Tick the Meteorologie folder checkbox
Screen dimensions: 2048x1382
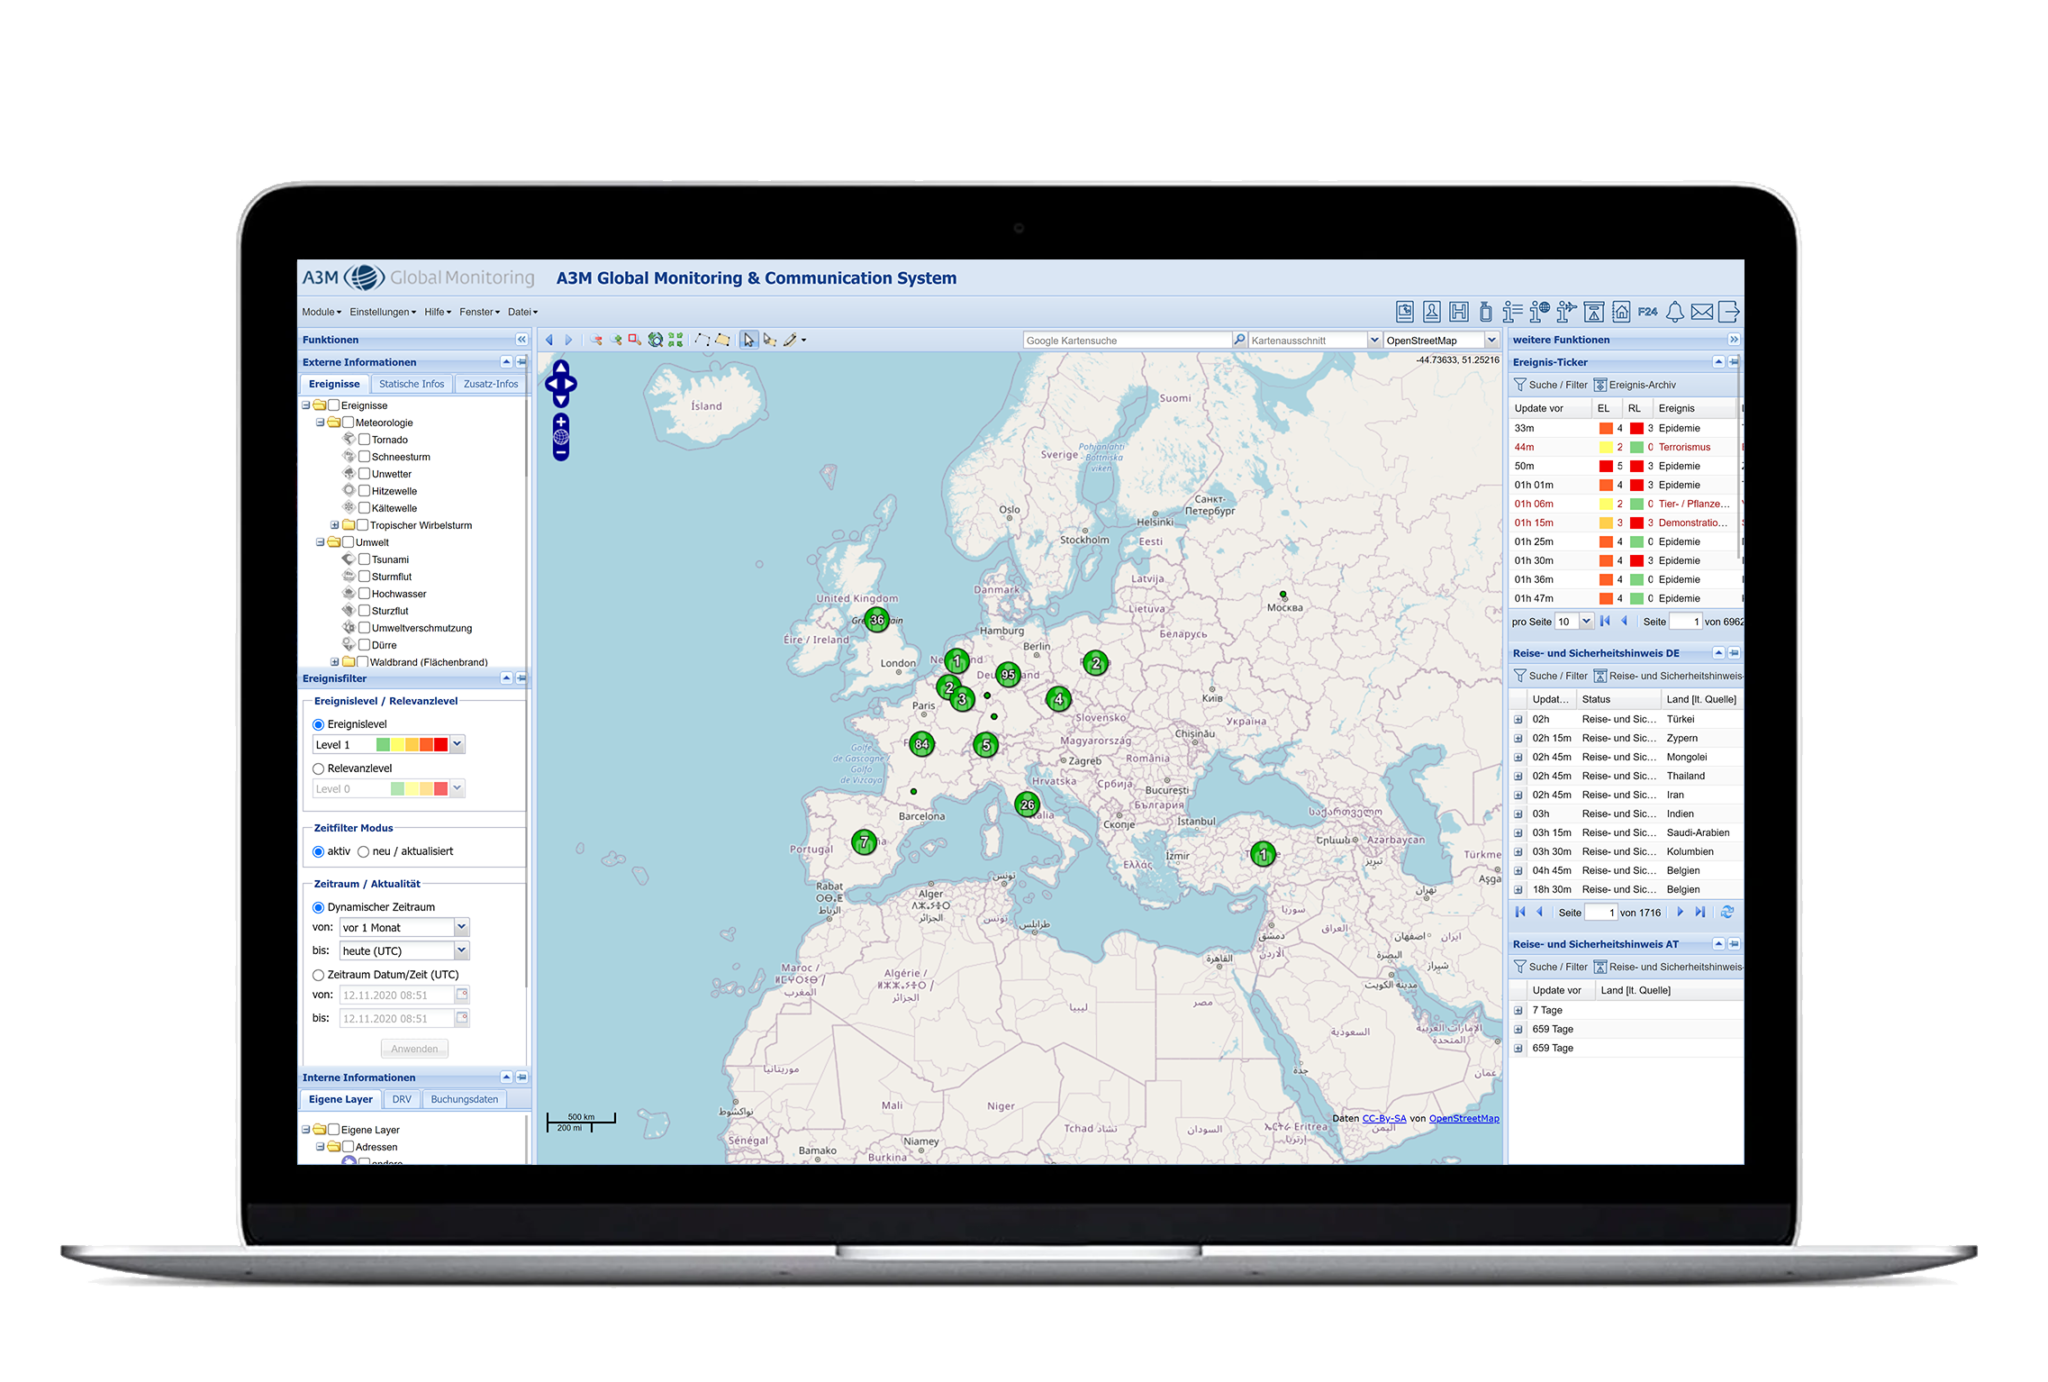point(349,423)
